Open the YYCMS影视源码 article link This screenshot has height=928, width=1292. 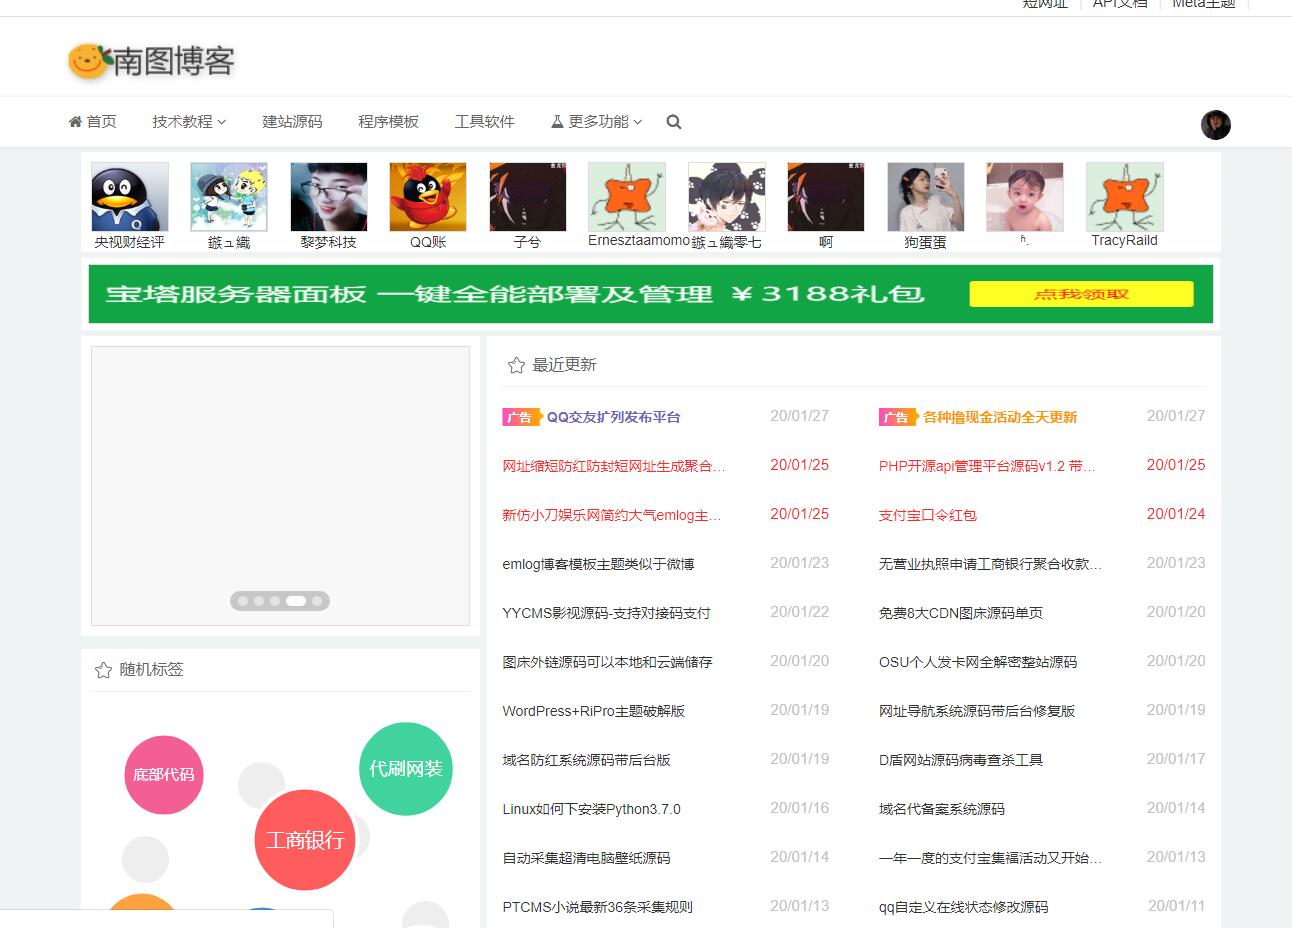pyautogui.click(x=606, y=613)
